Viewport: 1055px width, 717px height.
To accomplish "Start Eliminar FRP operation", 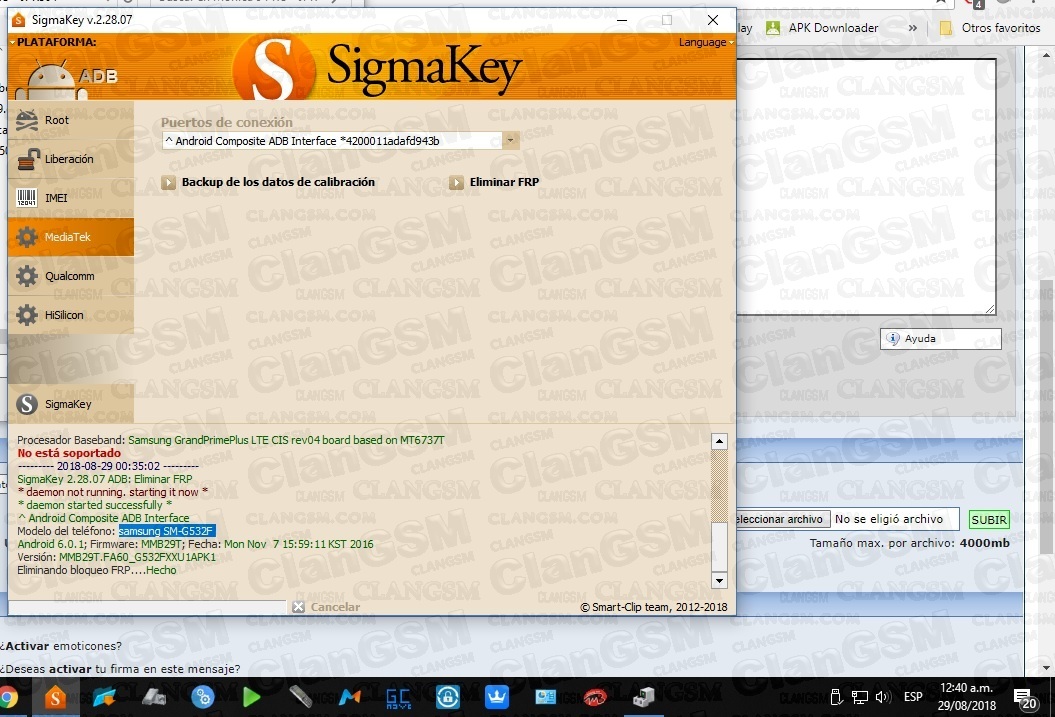I will 495,182.
